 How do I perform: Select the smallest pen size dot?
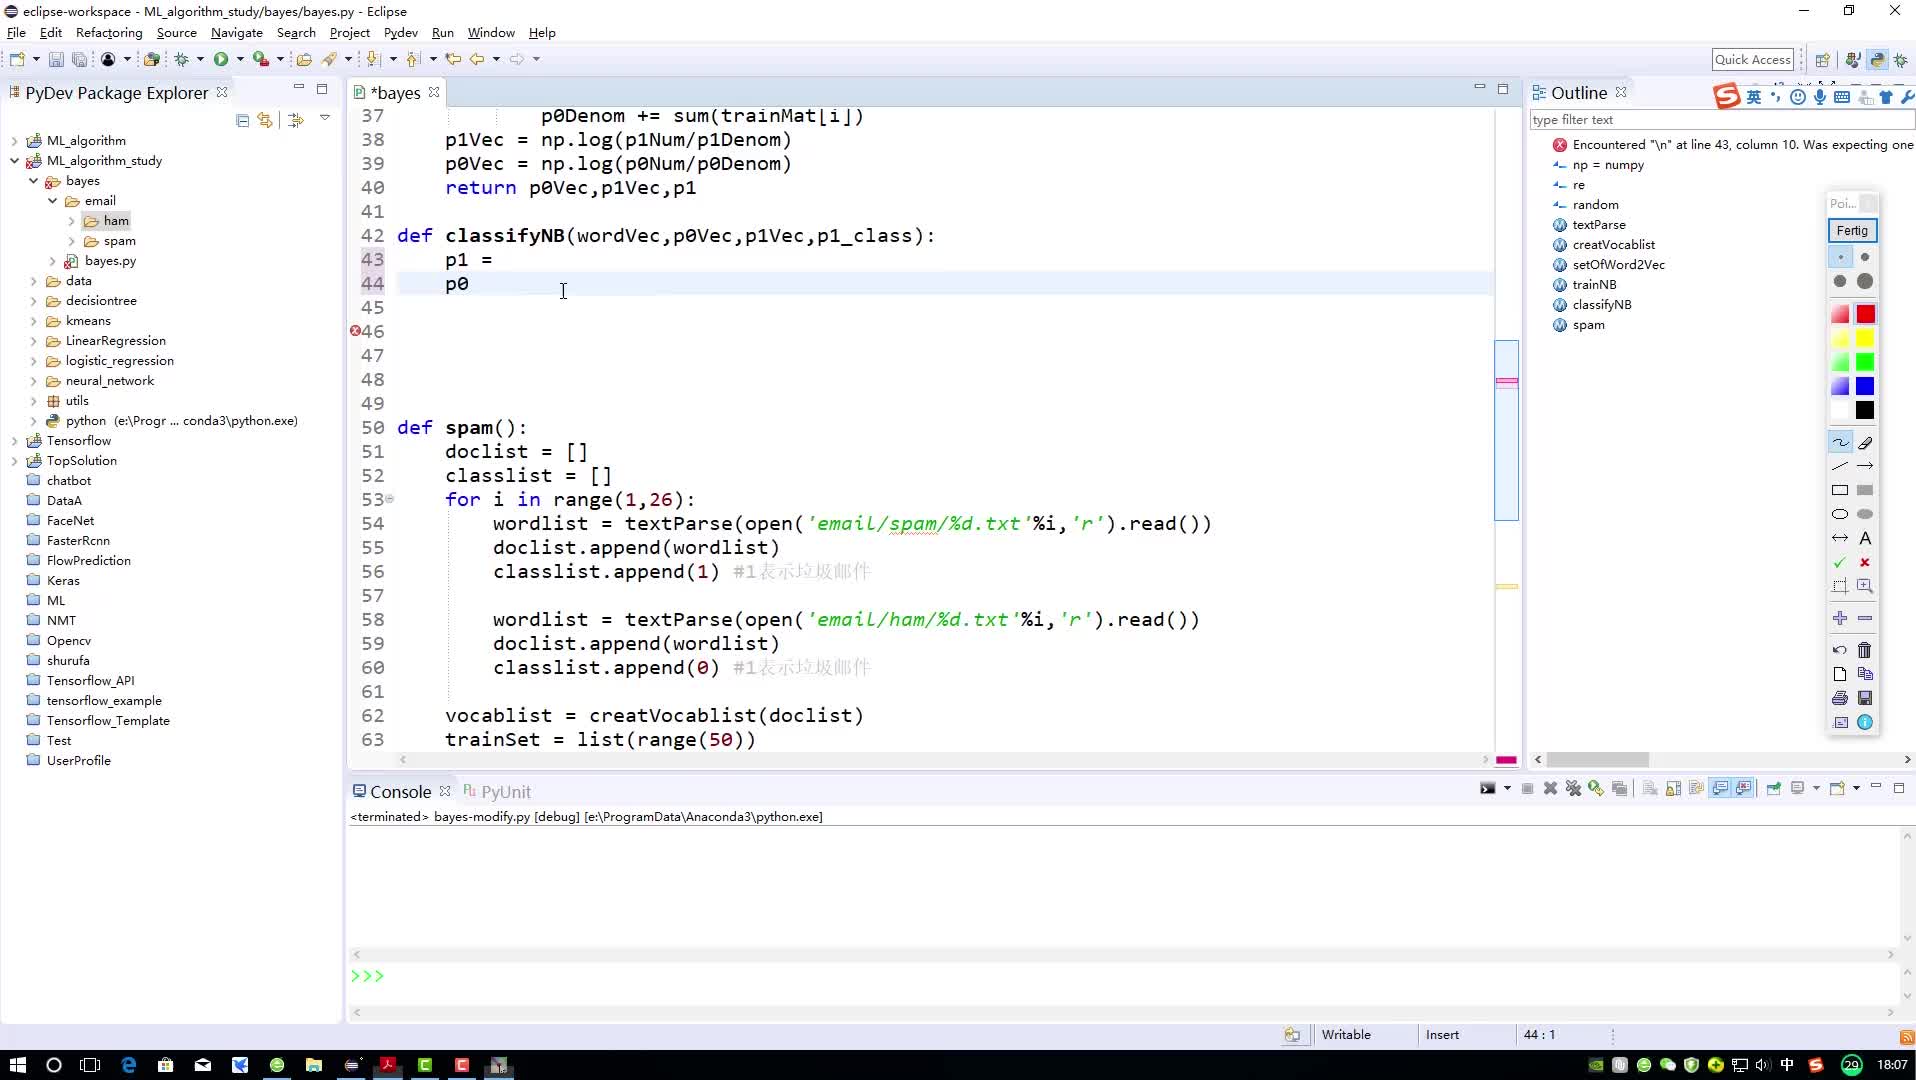(x=1840, y=257)
